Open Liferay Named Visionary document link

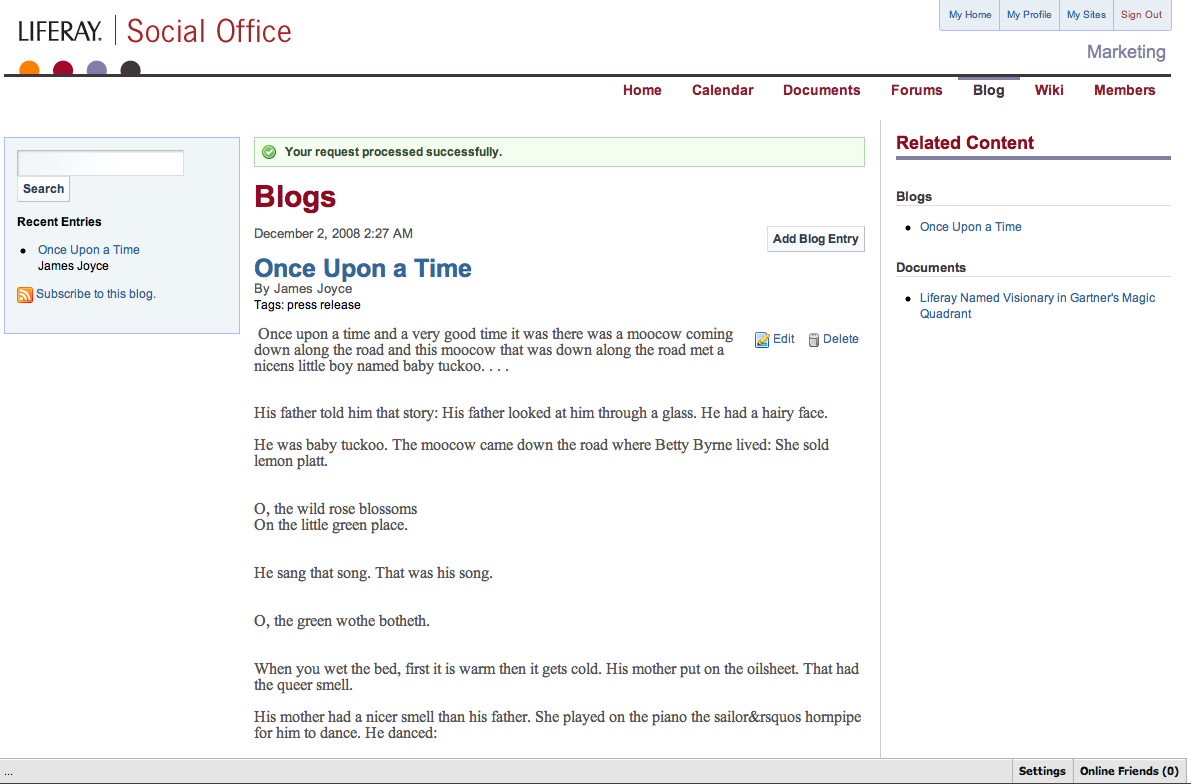[x=1037, y=305]
